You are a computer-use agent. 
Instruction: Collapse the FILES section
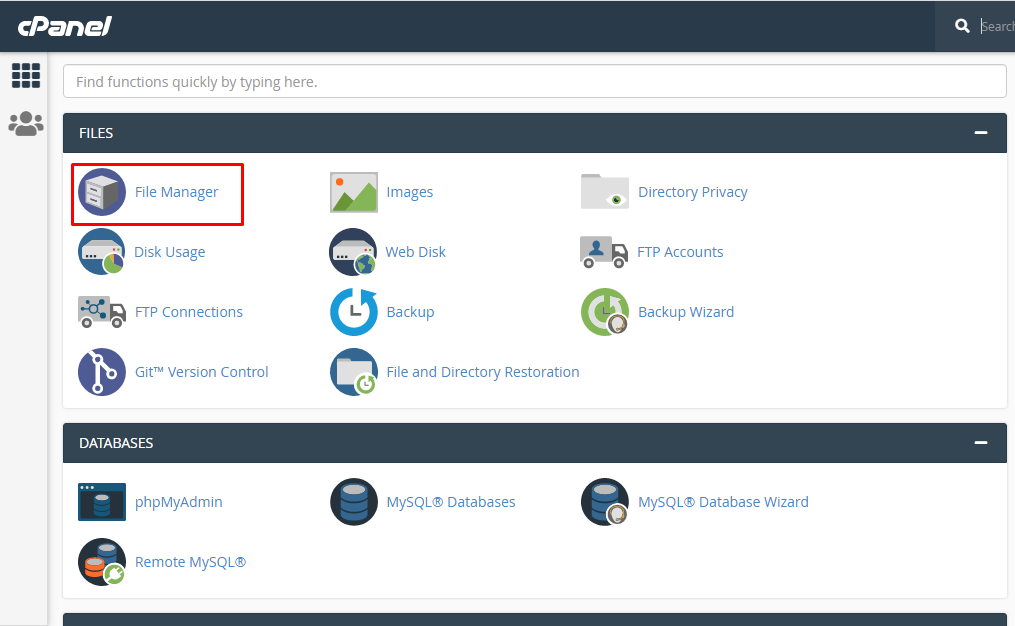(981, 133)
